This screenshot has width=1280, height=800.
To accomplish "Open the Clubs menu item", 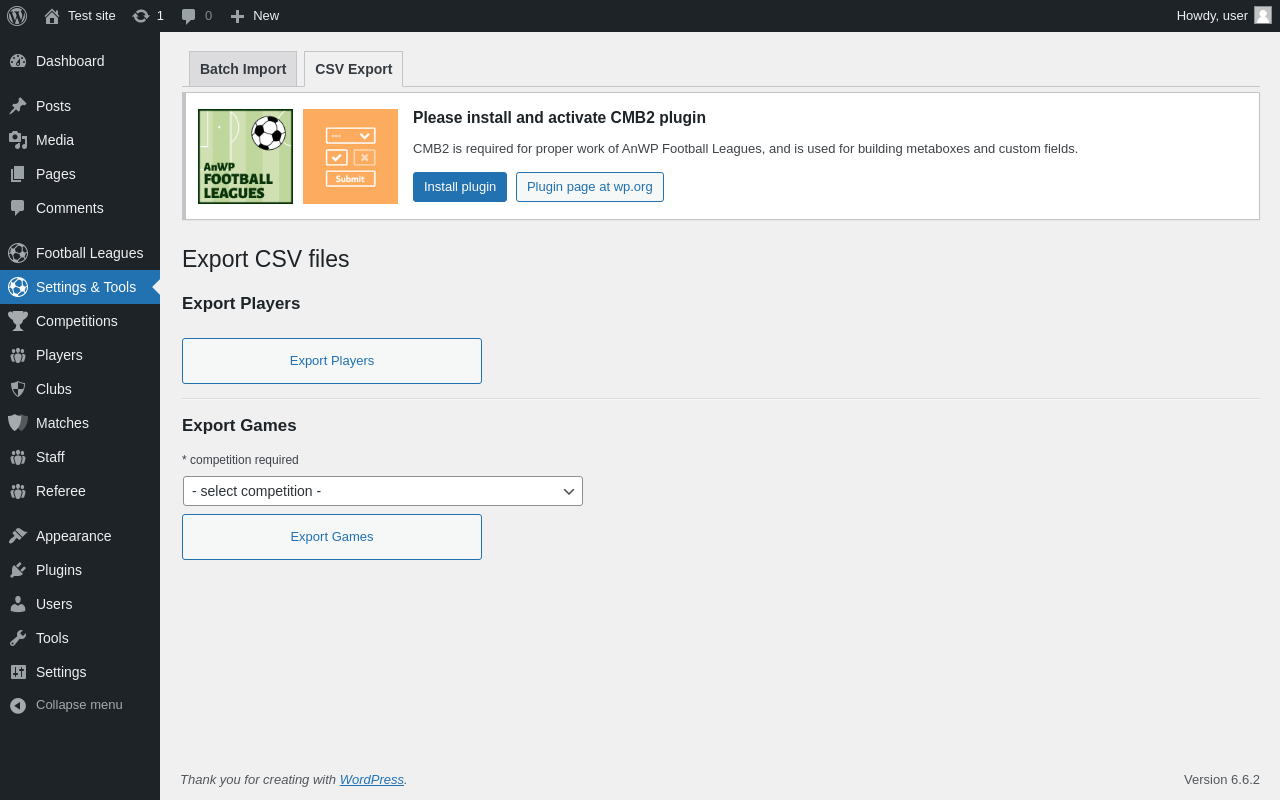I will (x=80, y=389).
